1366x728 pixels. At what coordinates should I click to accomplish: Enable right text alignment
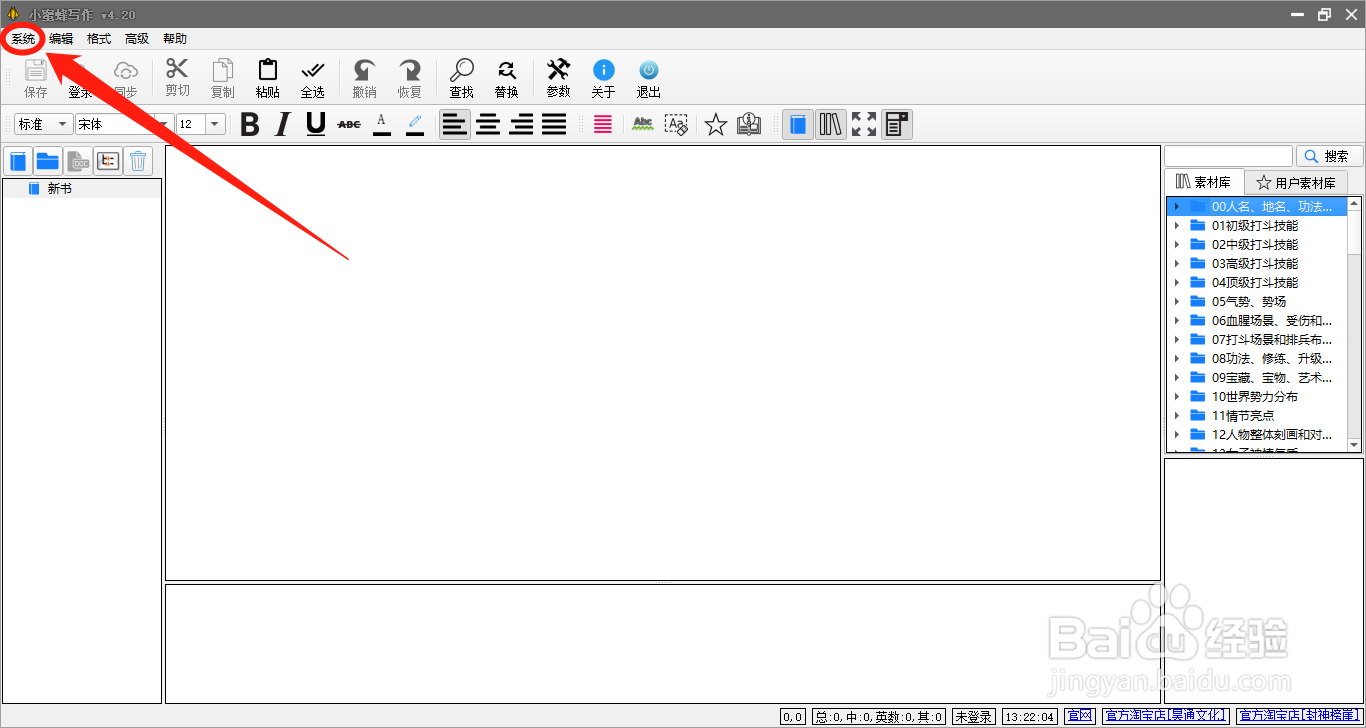521,124
